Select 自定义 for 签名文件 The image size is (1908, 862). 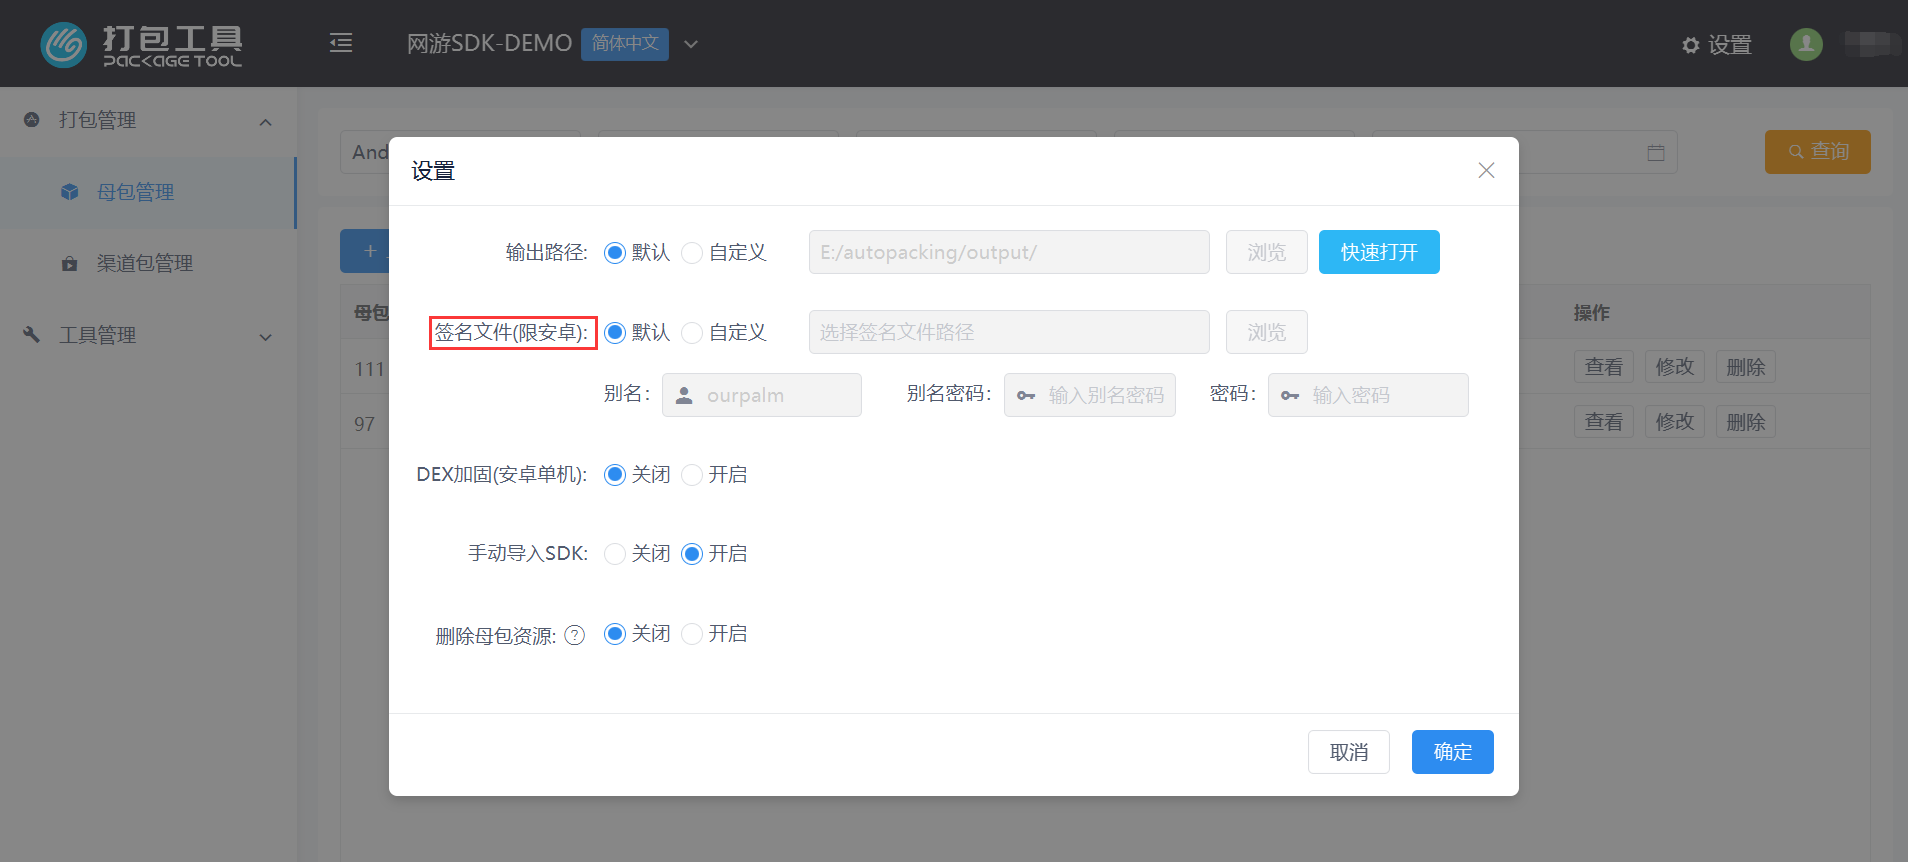(x=692, y=333)
